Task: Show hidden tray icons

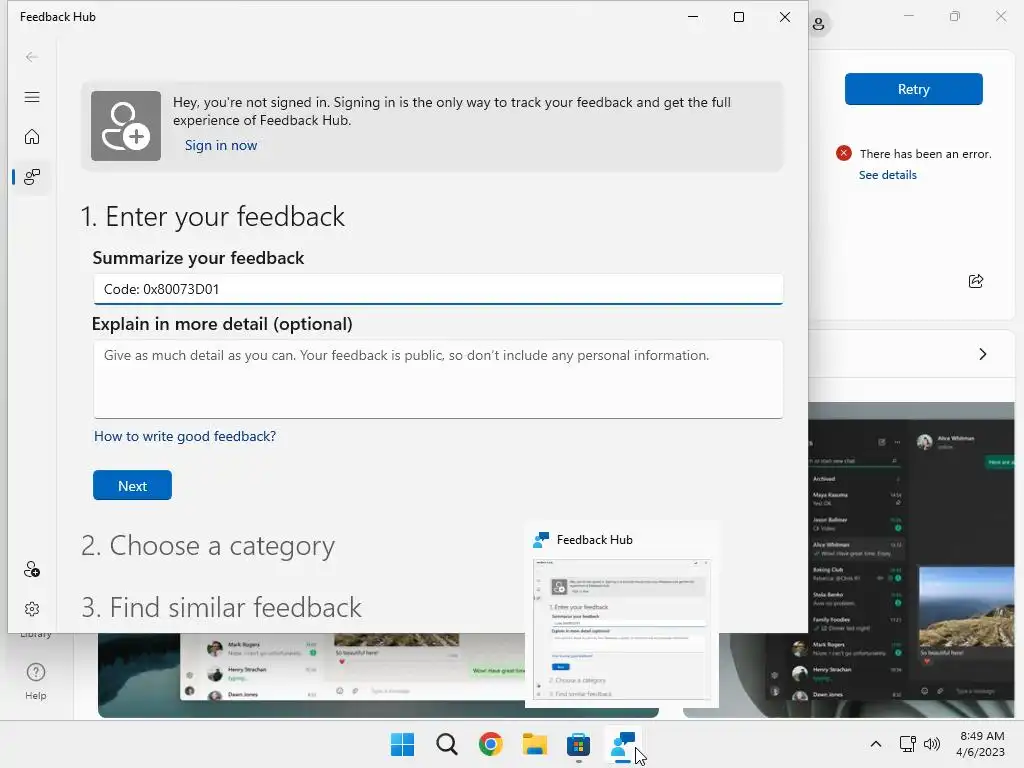Action: tap(876, 744)
